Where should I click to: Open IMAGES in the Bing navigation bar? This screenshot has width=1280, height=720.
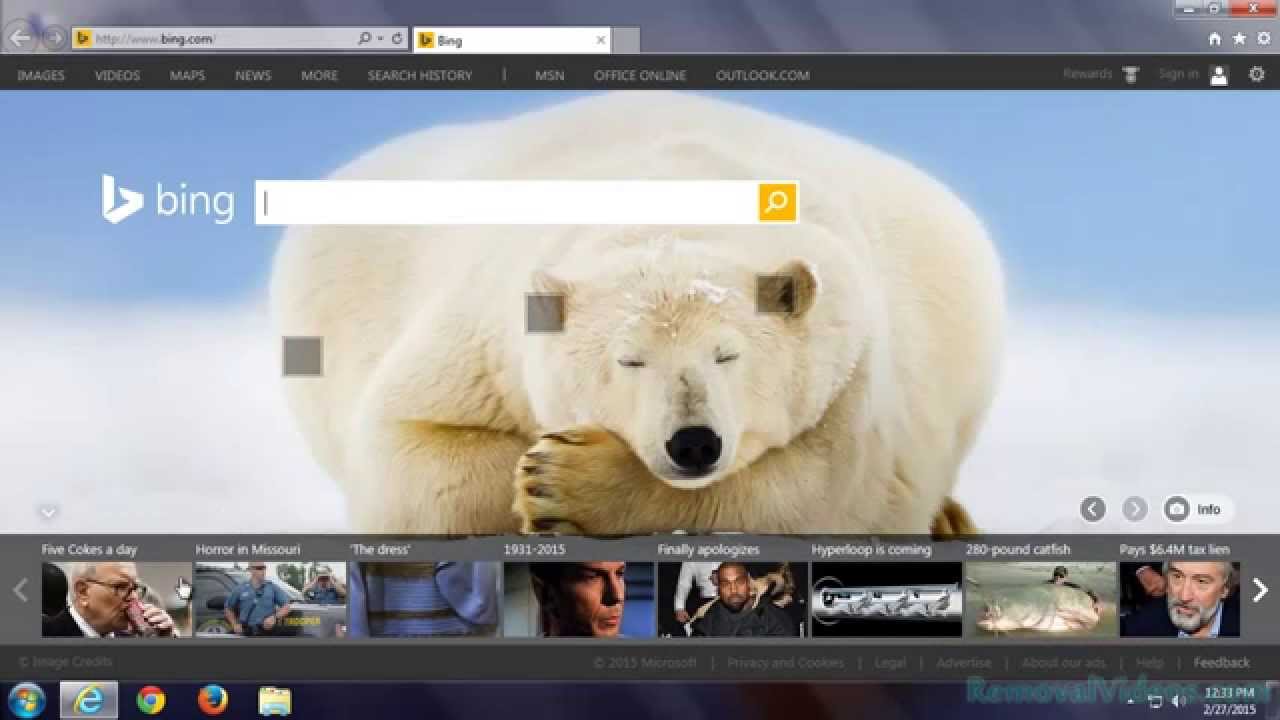coord(41,75)
